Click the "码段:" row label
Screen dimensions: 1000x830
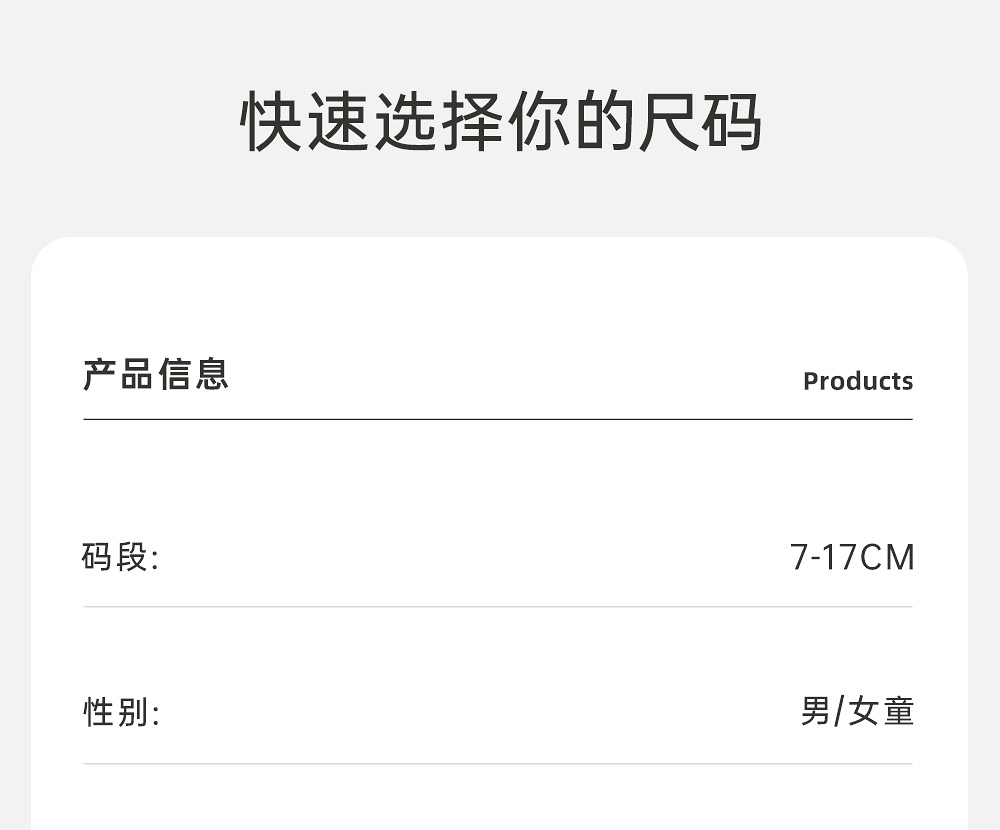pos(120,557)
